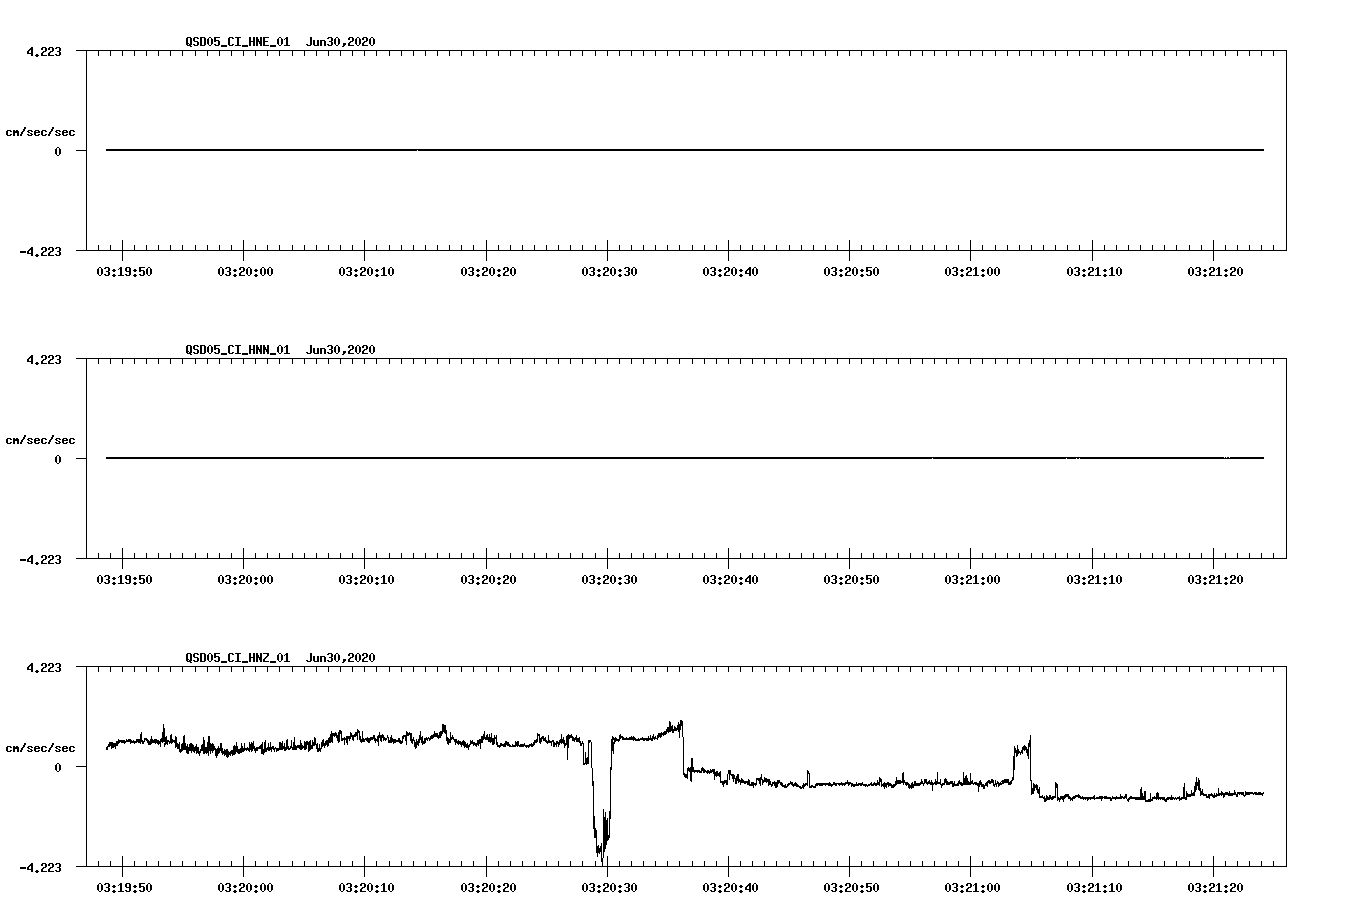Click the 03:20:00 time label under HNE plot

[x=244, y=271]
